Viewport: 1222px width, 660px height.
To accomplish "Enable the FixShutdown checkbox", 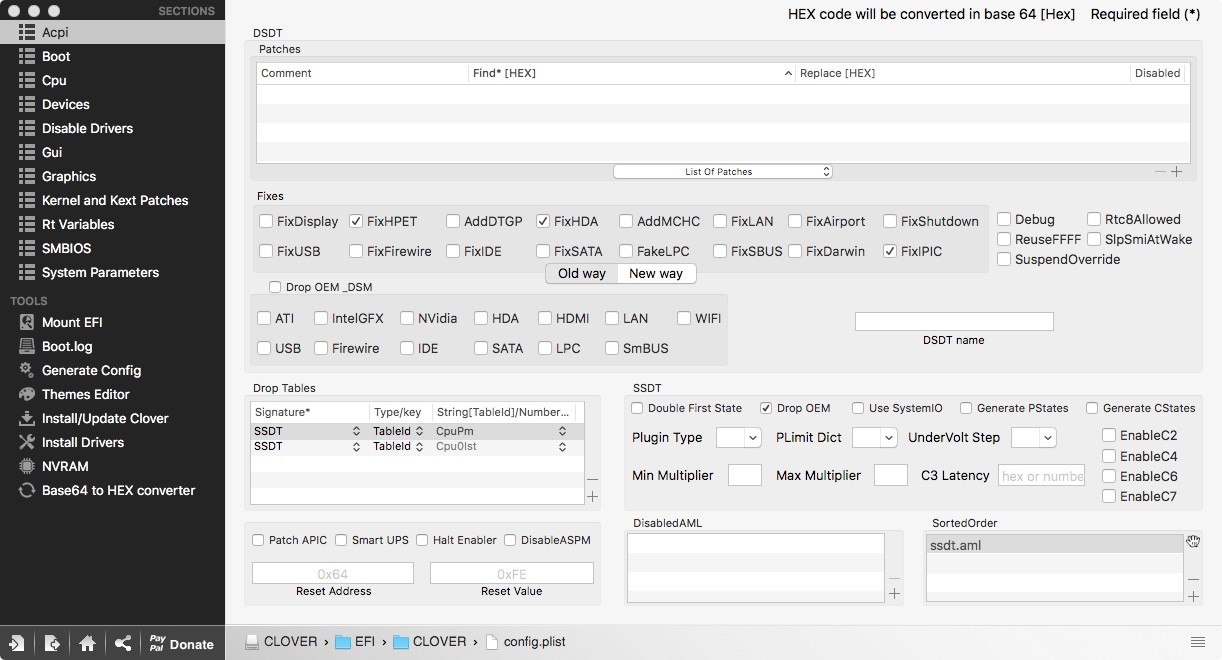I will coord(891,221).
